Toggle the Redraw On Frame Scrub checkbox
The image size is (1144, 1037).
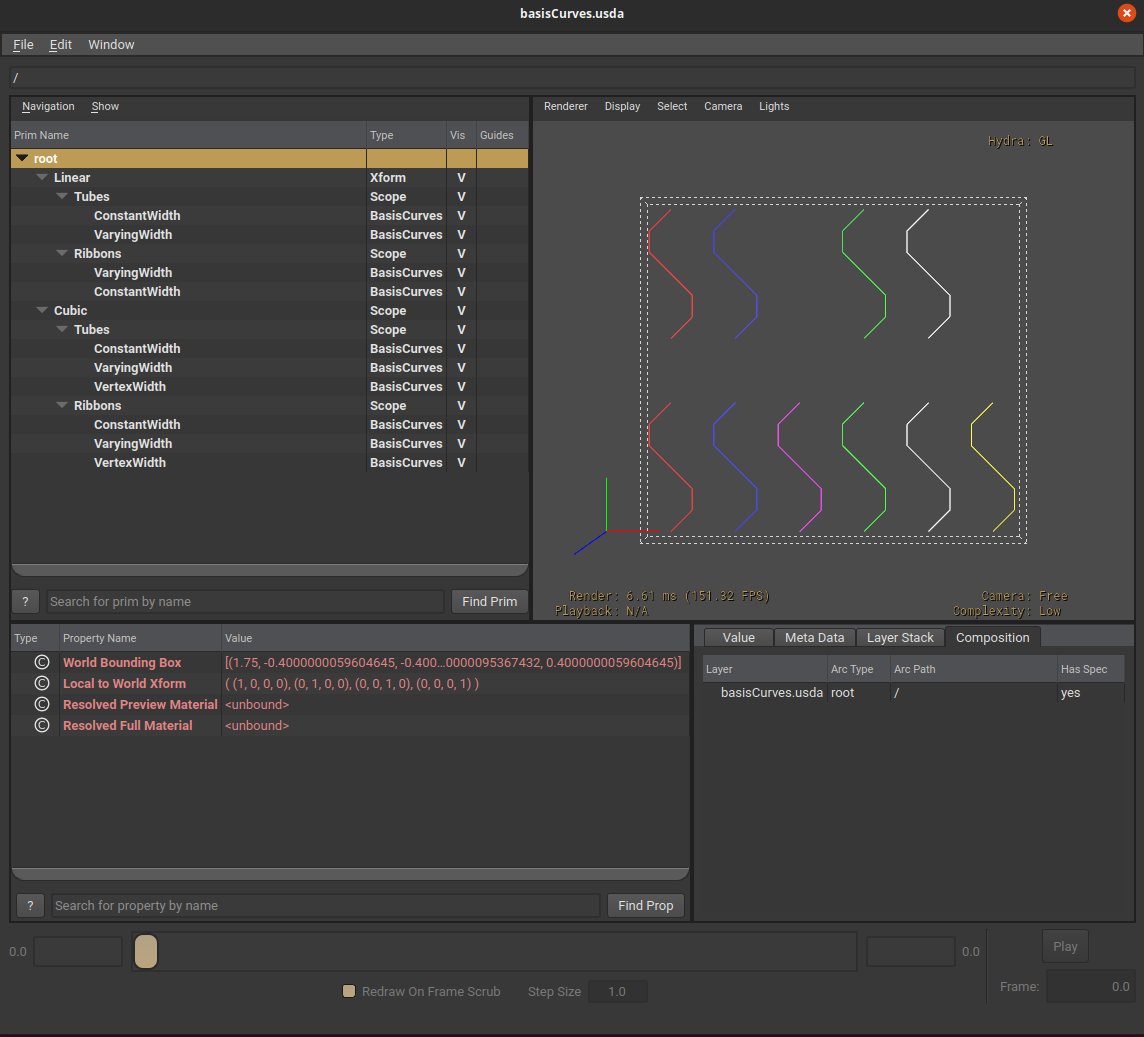coord(348,991)
